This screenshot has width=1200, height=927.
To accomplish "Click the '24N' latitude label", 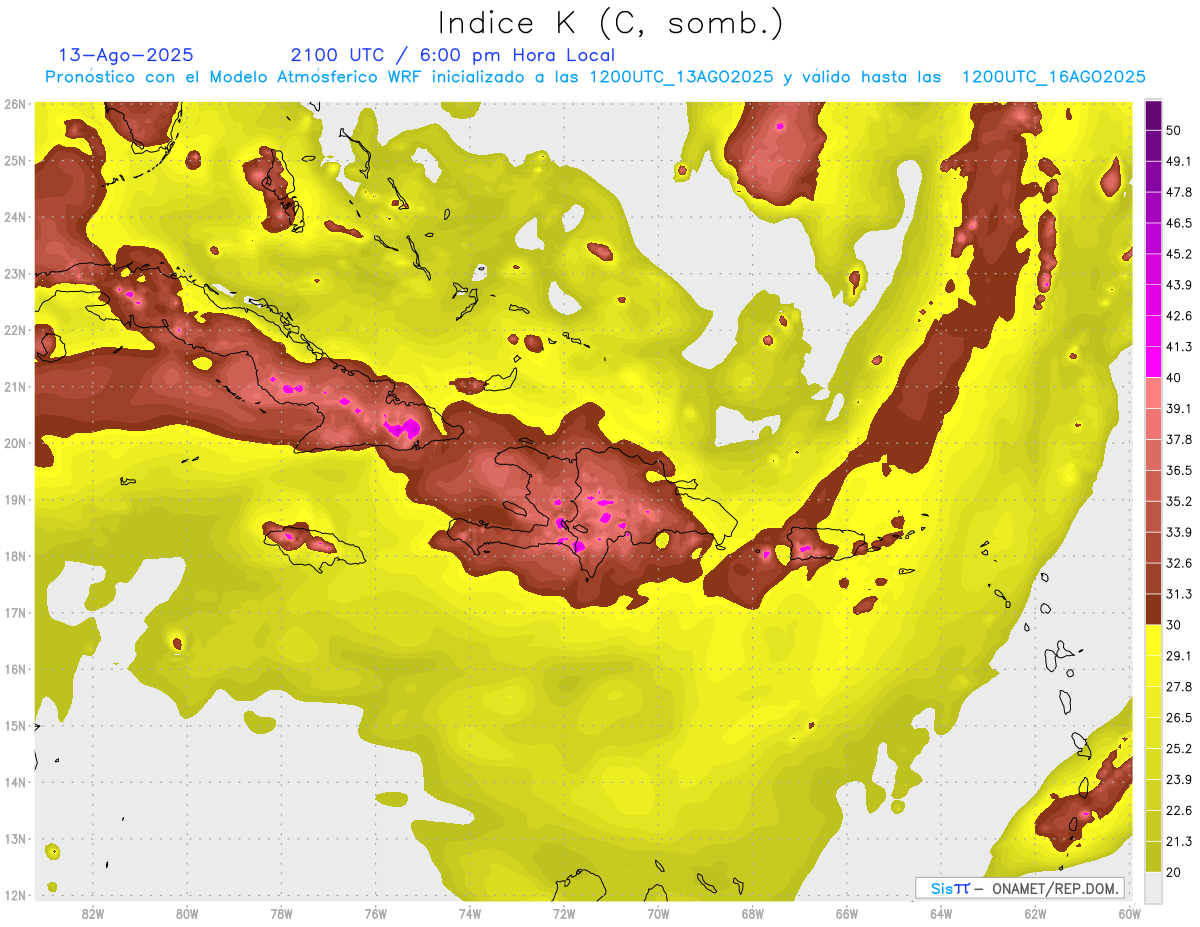I will point(15,217).
